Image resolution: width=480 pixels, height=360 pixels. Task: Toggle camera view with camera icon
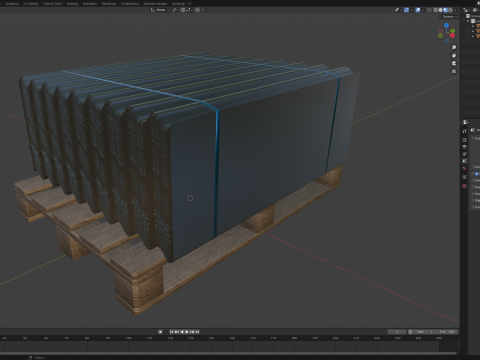tap(454, 63)
